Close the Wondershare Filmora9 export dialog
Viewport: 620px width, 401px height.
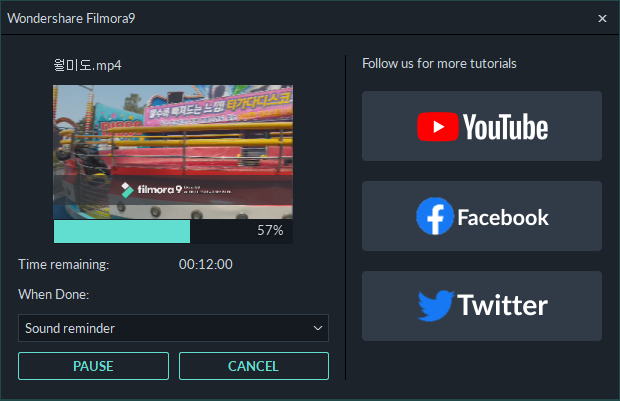click(602, 19)
